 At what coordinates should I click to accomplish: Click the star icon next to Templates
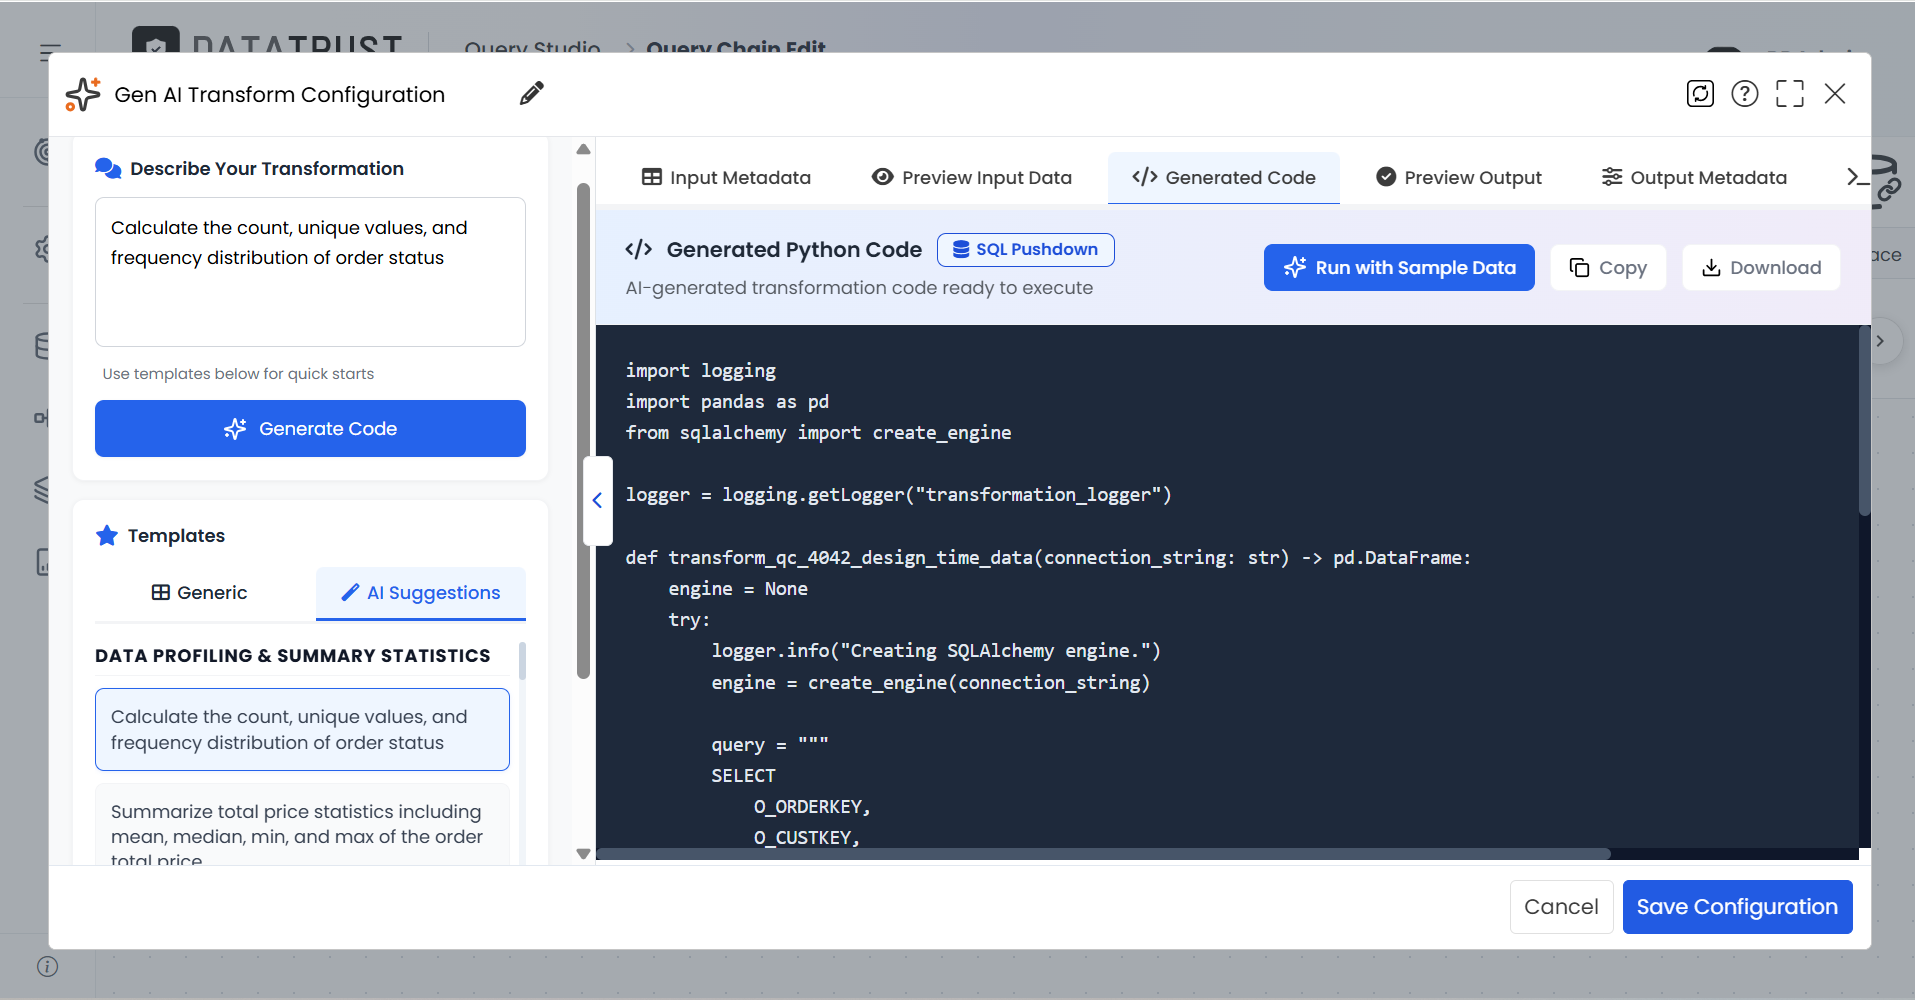click(x=107, y=535)
